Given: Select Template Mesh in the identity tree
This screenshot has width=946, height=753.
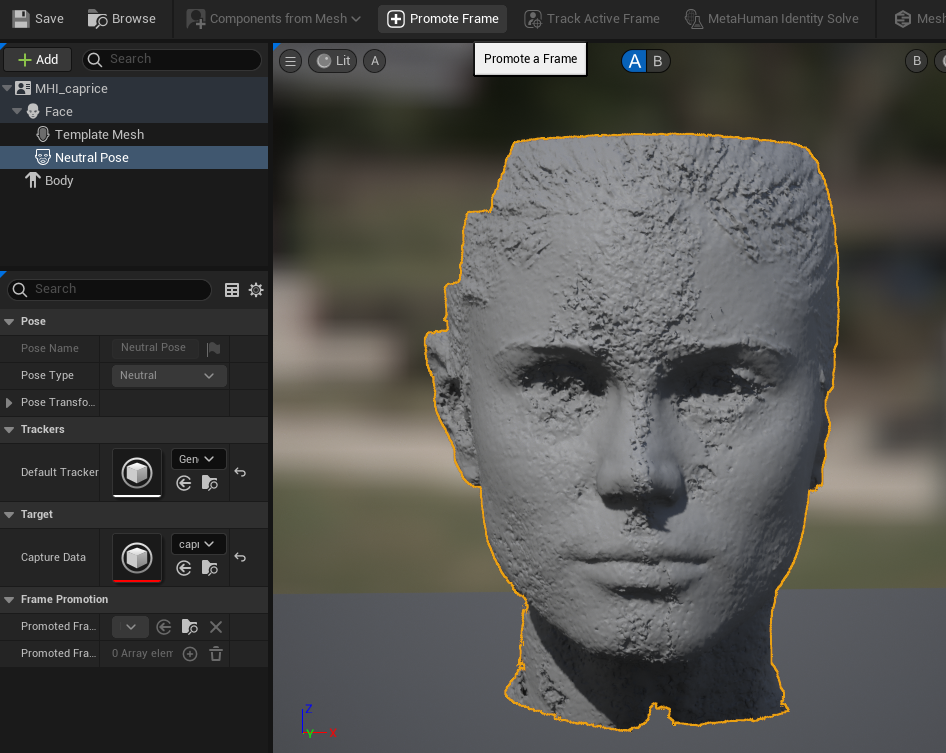Looking at the screenshot, I should 99,134.
